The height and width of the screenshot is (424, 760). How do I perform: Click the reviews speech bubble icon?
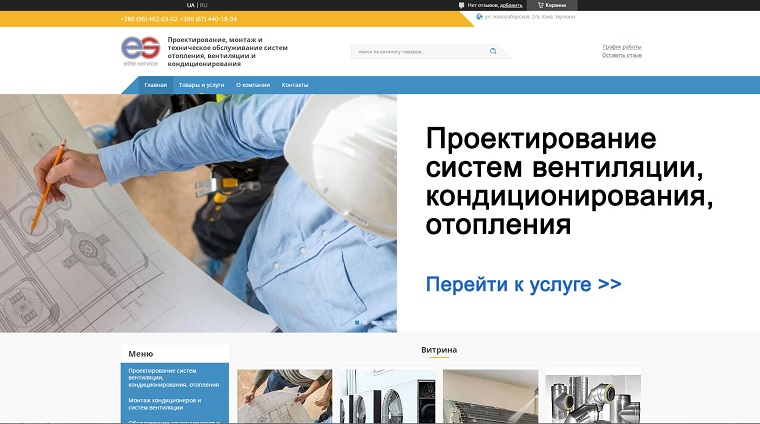pos(461,5)
